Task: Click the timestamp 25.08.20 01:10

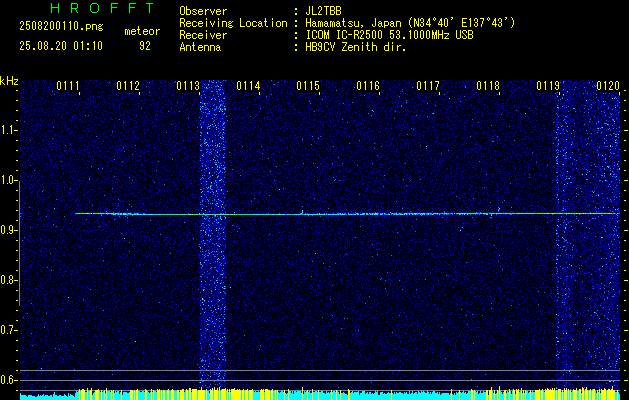Action: 61,46
